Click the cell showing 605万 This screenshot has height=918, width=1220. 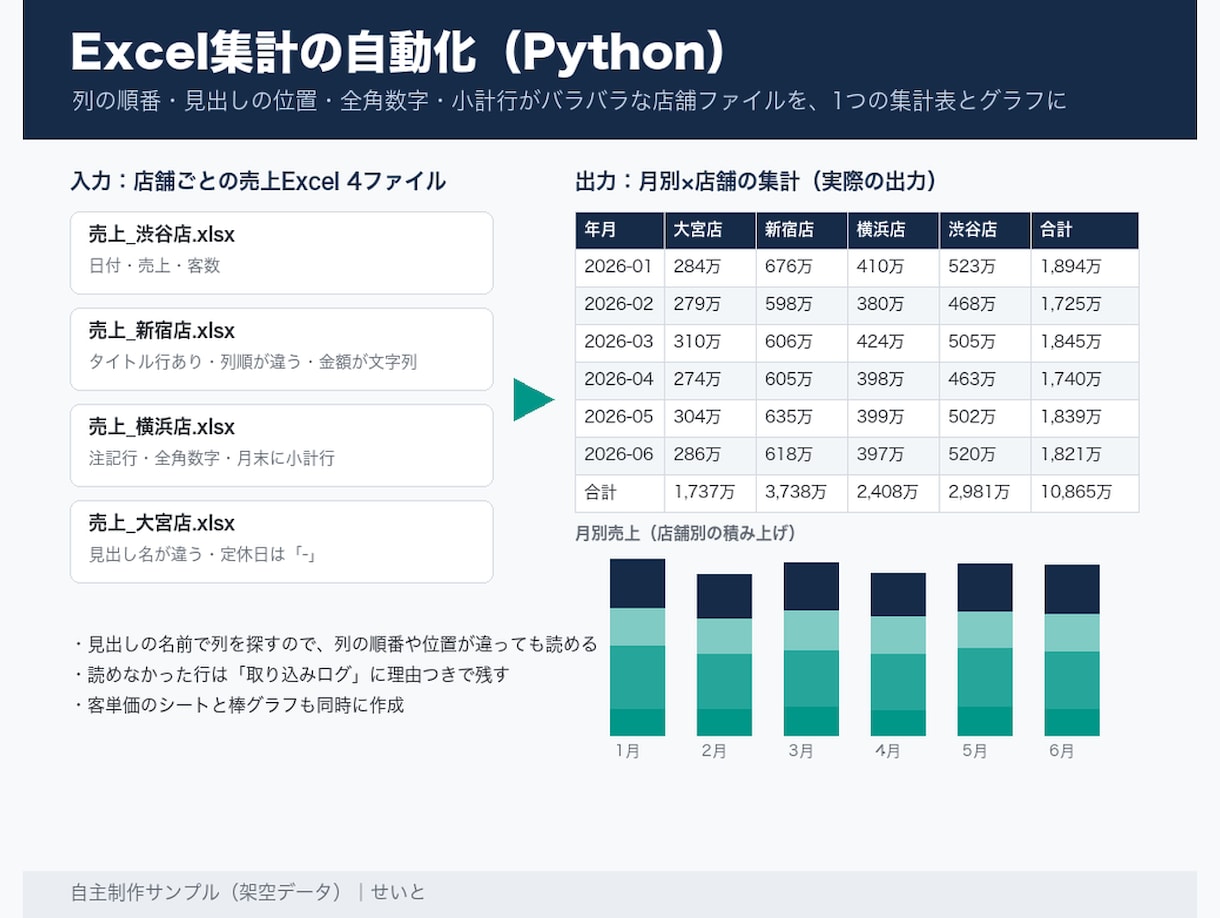point(802,380)
